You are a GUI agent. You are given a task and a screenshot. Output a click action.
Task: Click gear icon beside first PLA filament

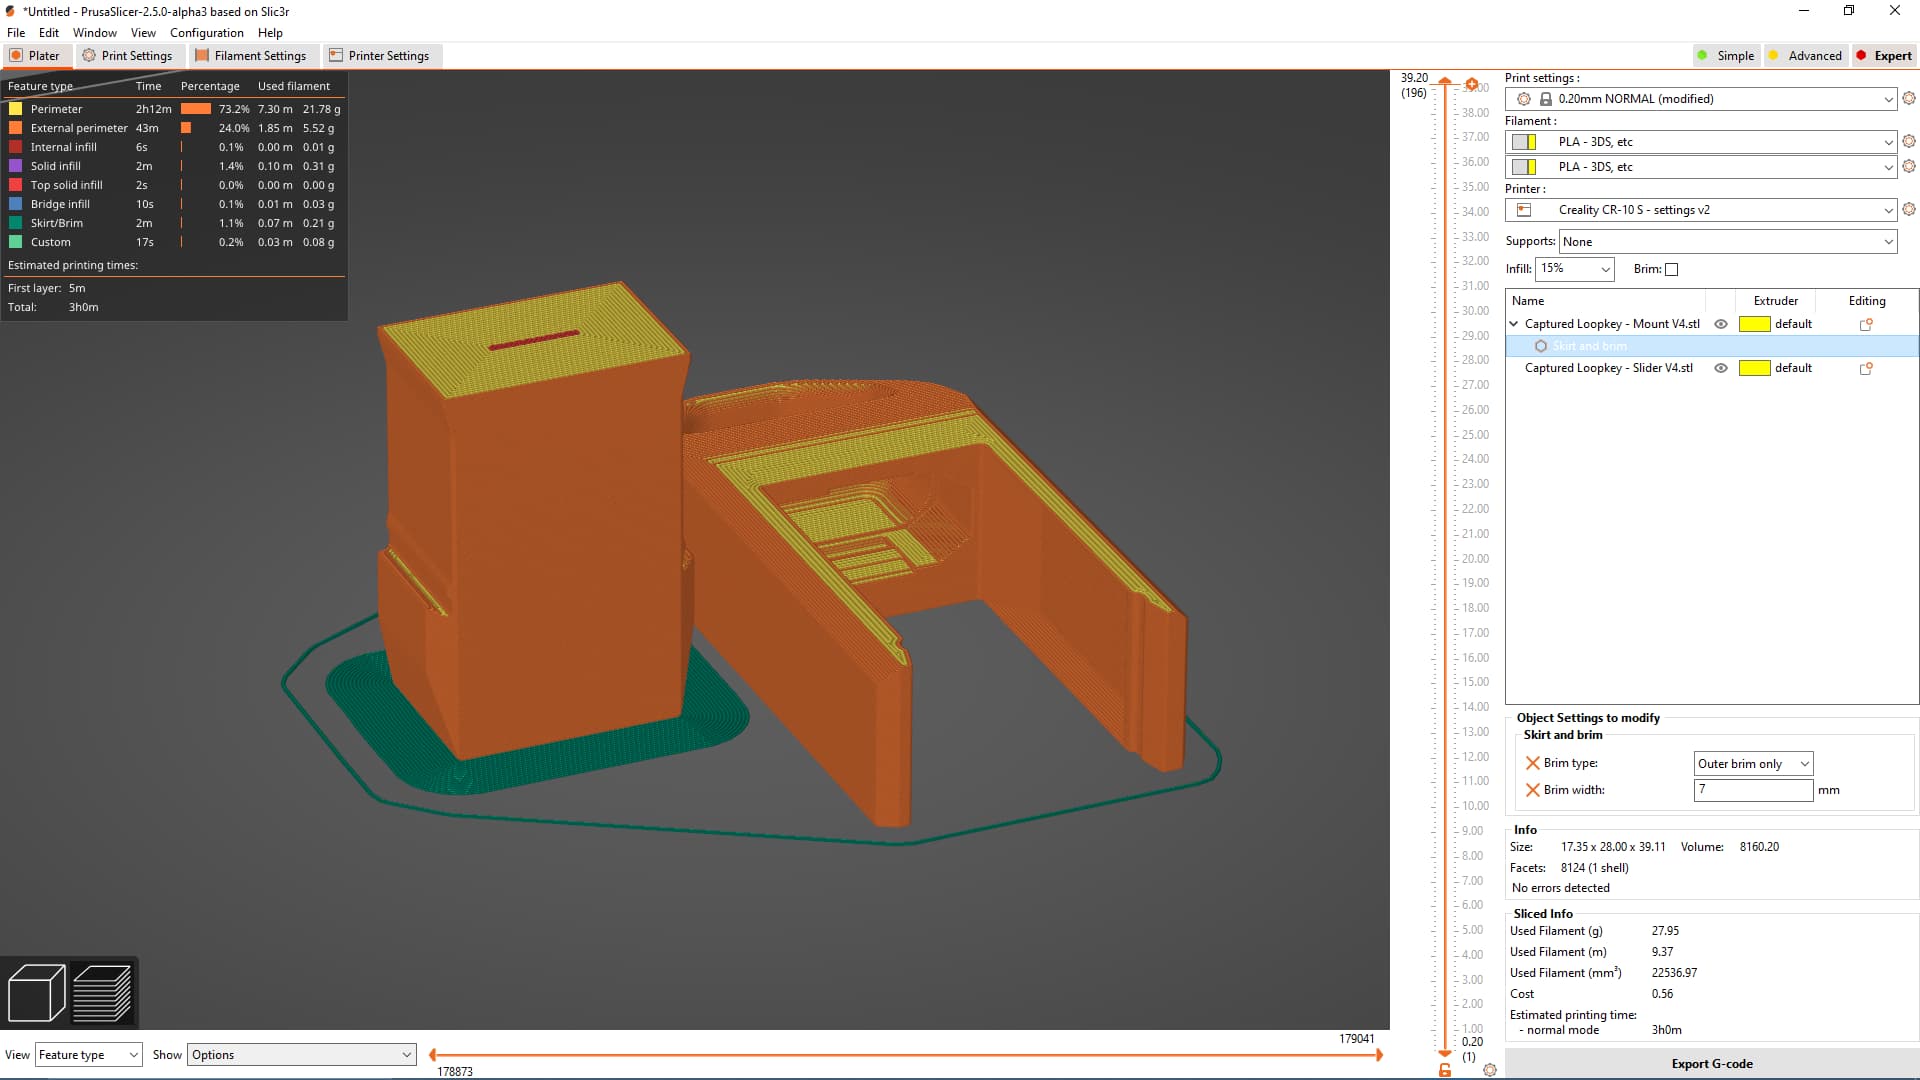1909,142
